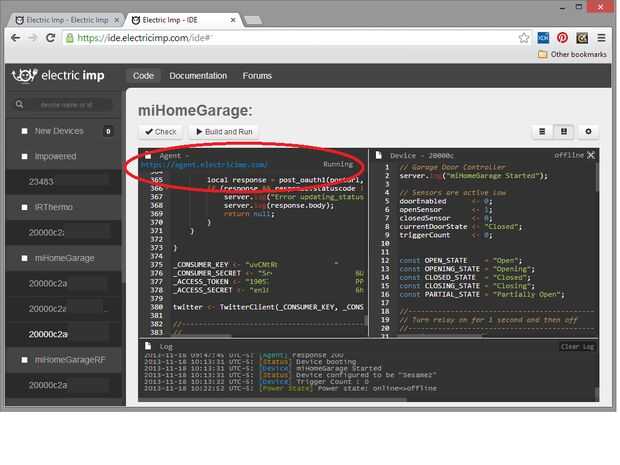Click the electric imp logo
The image size is (620, 465).
click(x=58, y=75)
